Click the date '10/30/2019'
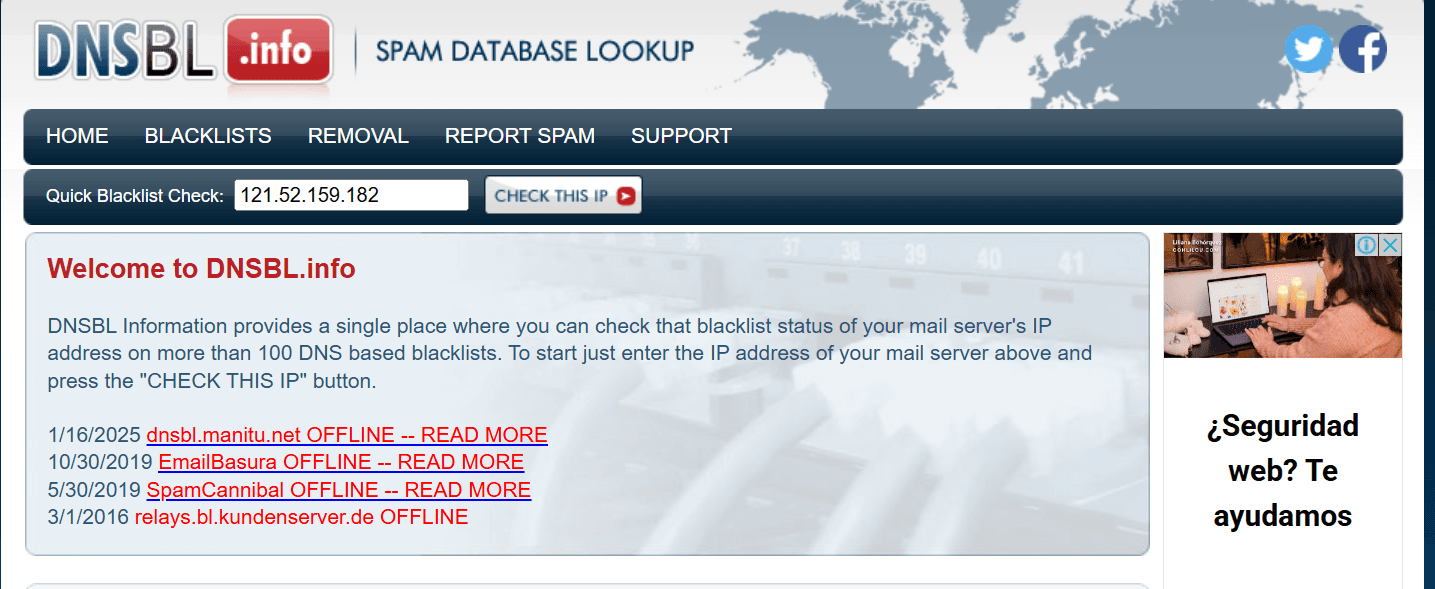The image size is (1435, 589). 100,462
